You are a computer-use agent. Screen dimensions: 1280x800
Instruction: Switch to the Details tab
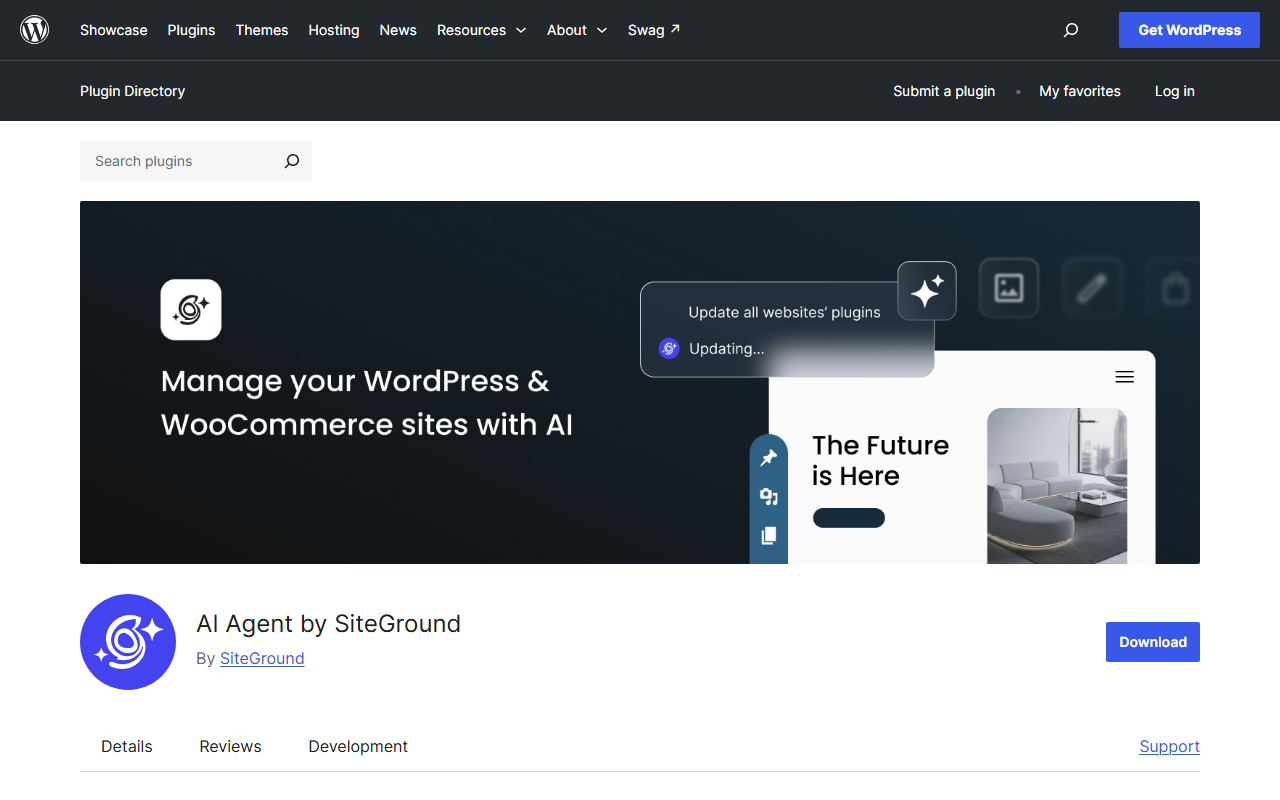127,746
